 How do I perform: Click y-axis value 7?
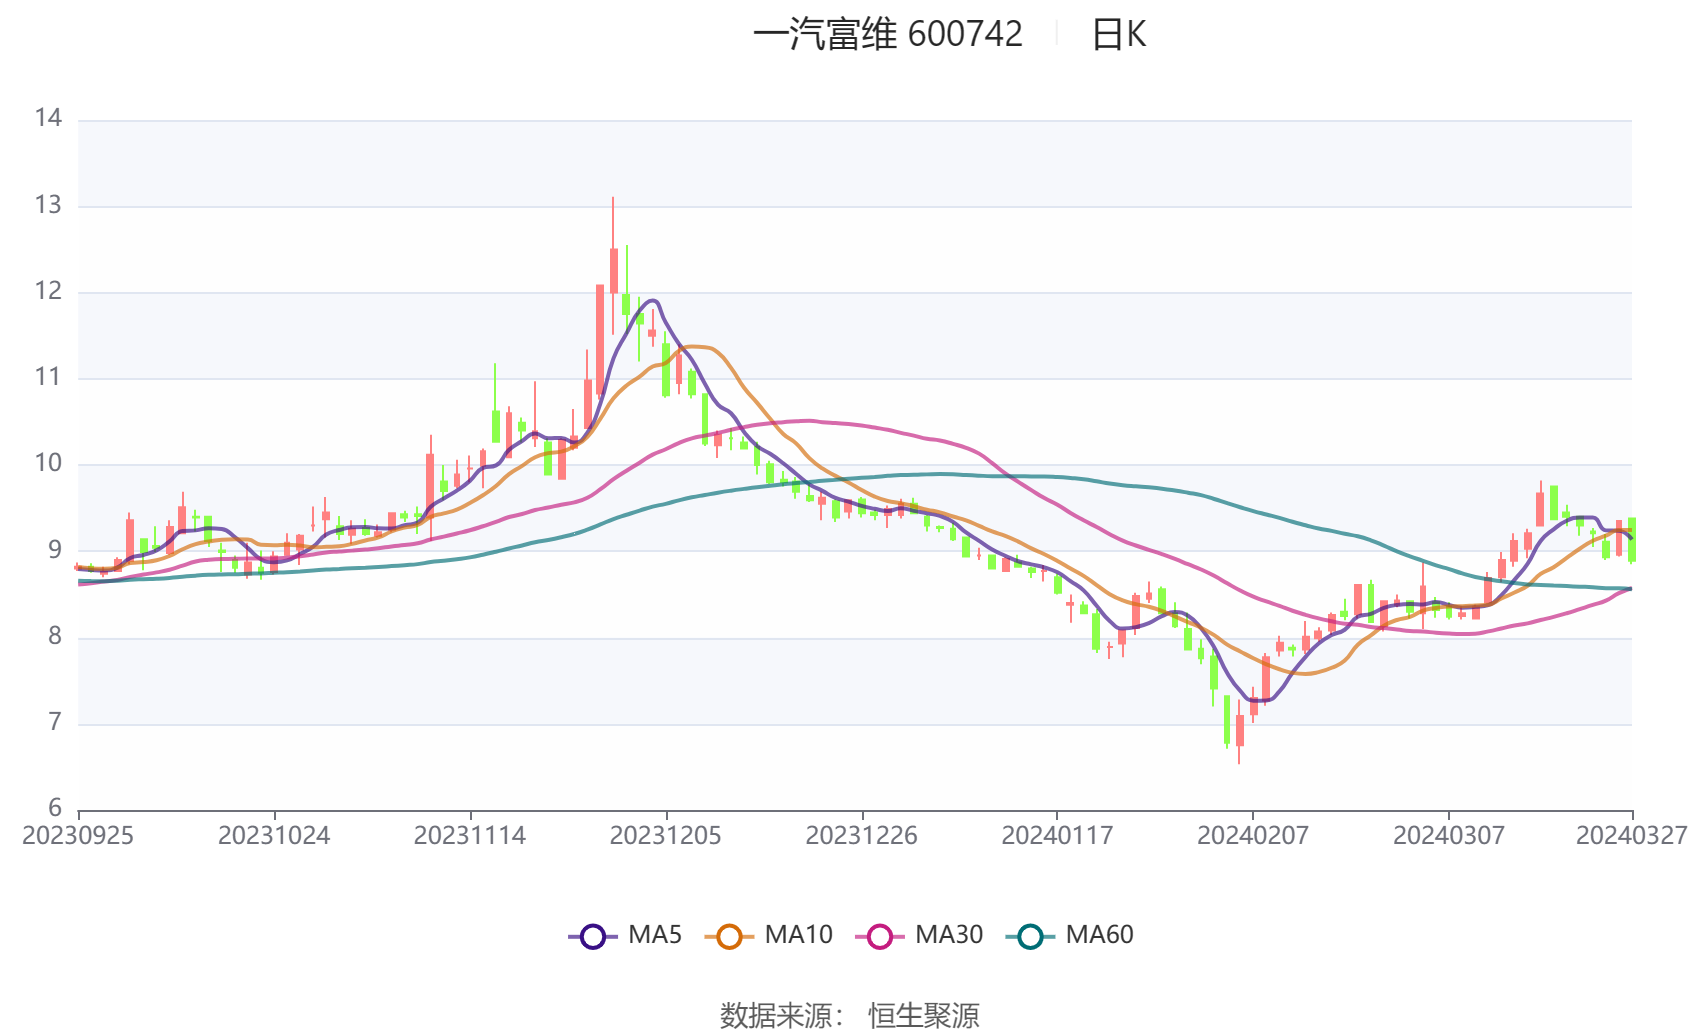[55, 723]
